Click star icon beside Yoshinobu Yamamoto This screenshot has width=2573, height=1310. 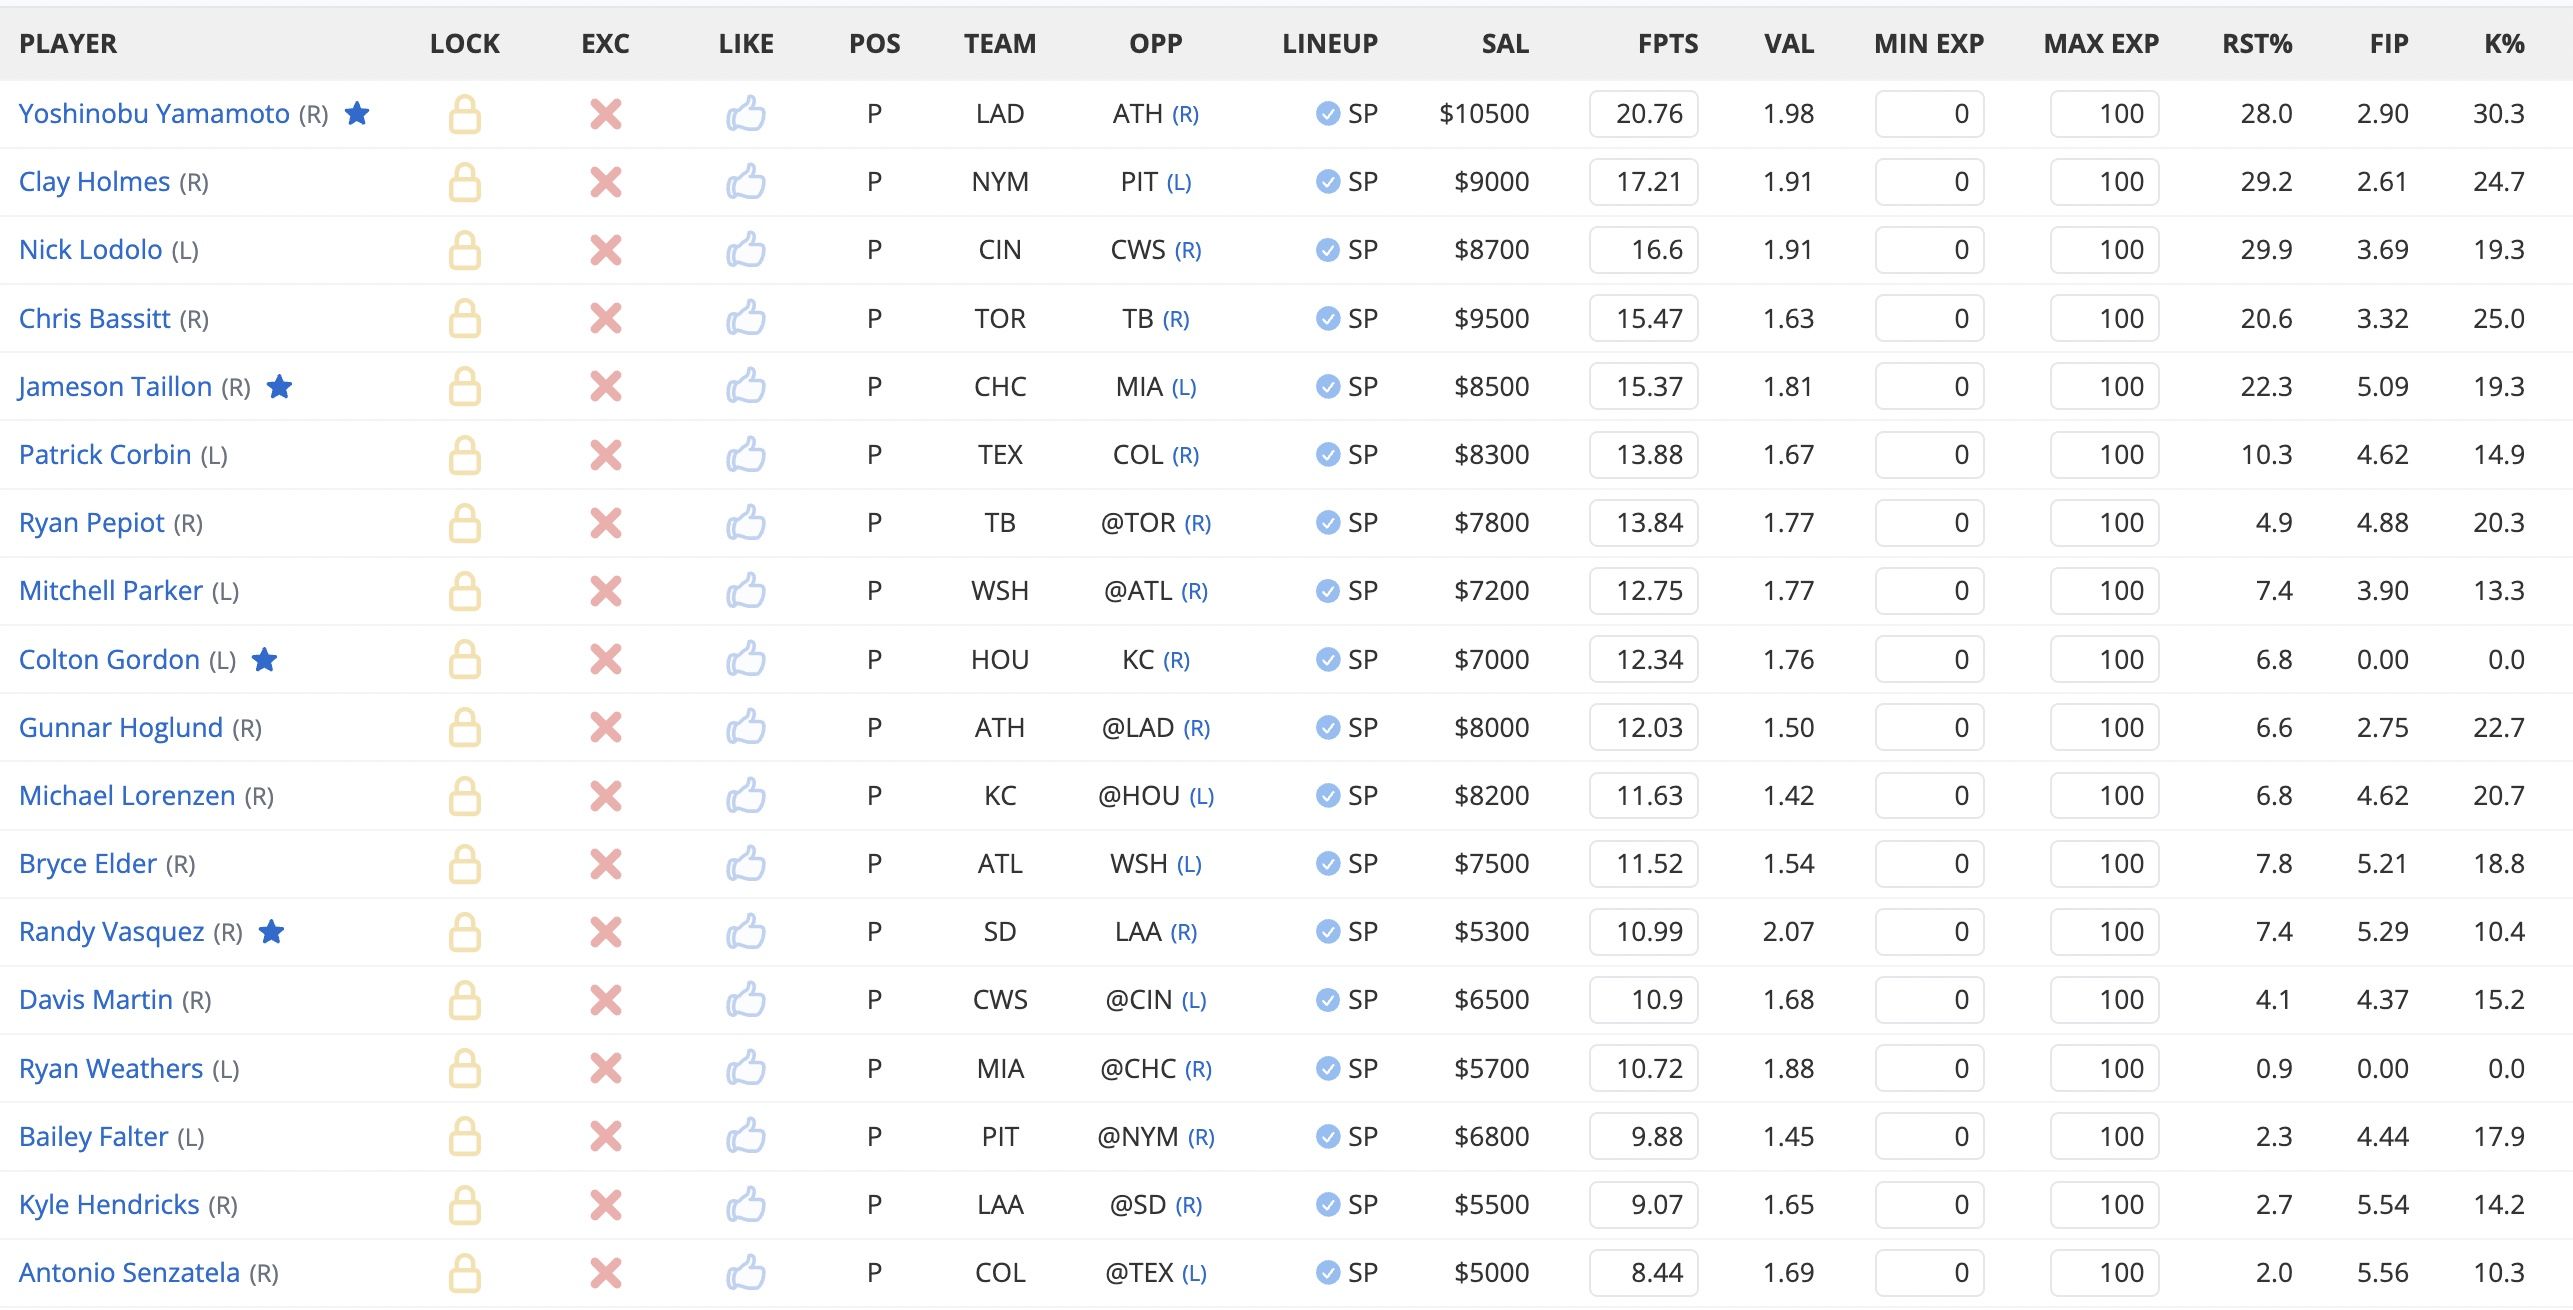(x=357, y=113)
